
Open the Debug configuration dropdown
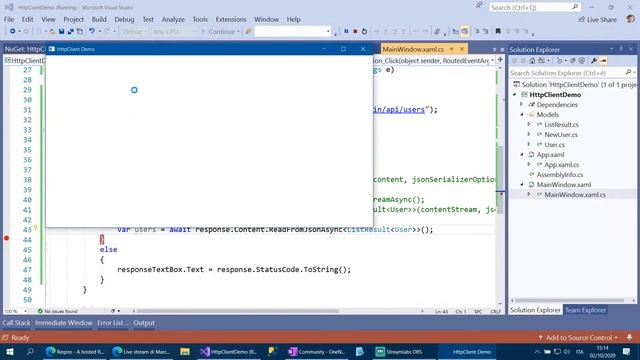click(x=134, y=31)
